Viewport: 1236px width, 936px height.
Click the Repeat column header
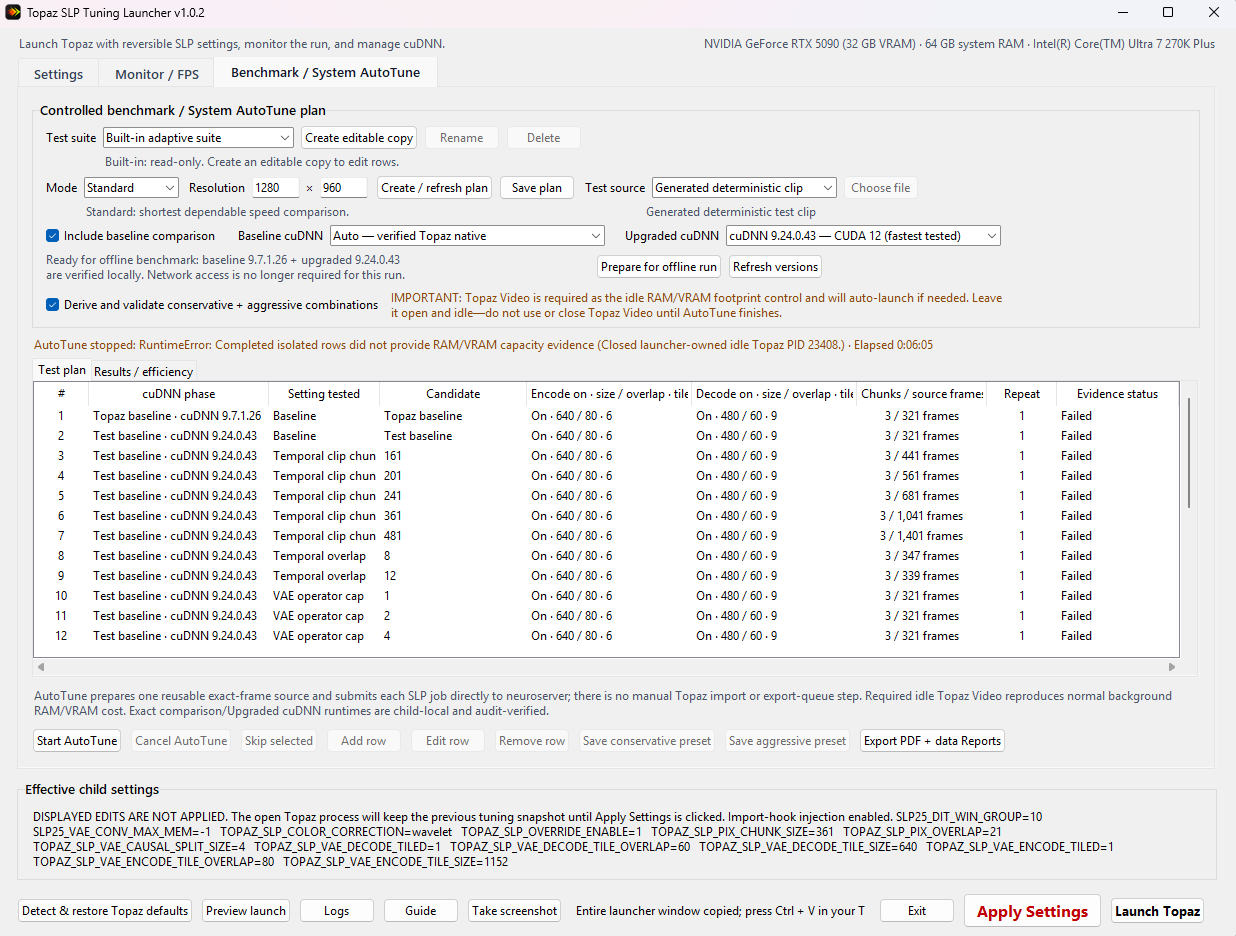pyautogui.click(x=1022, y=394)
